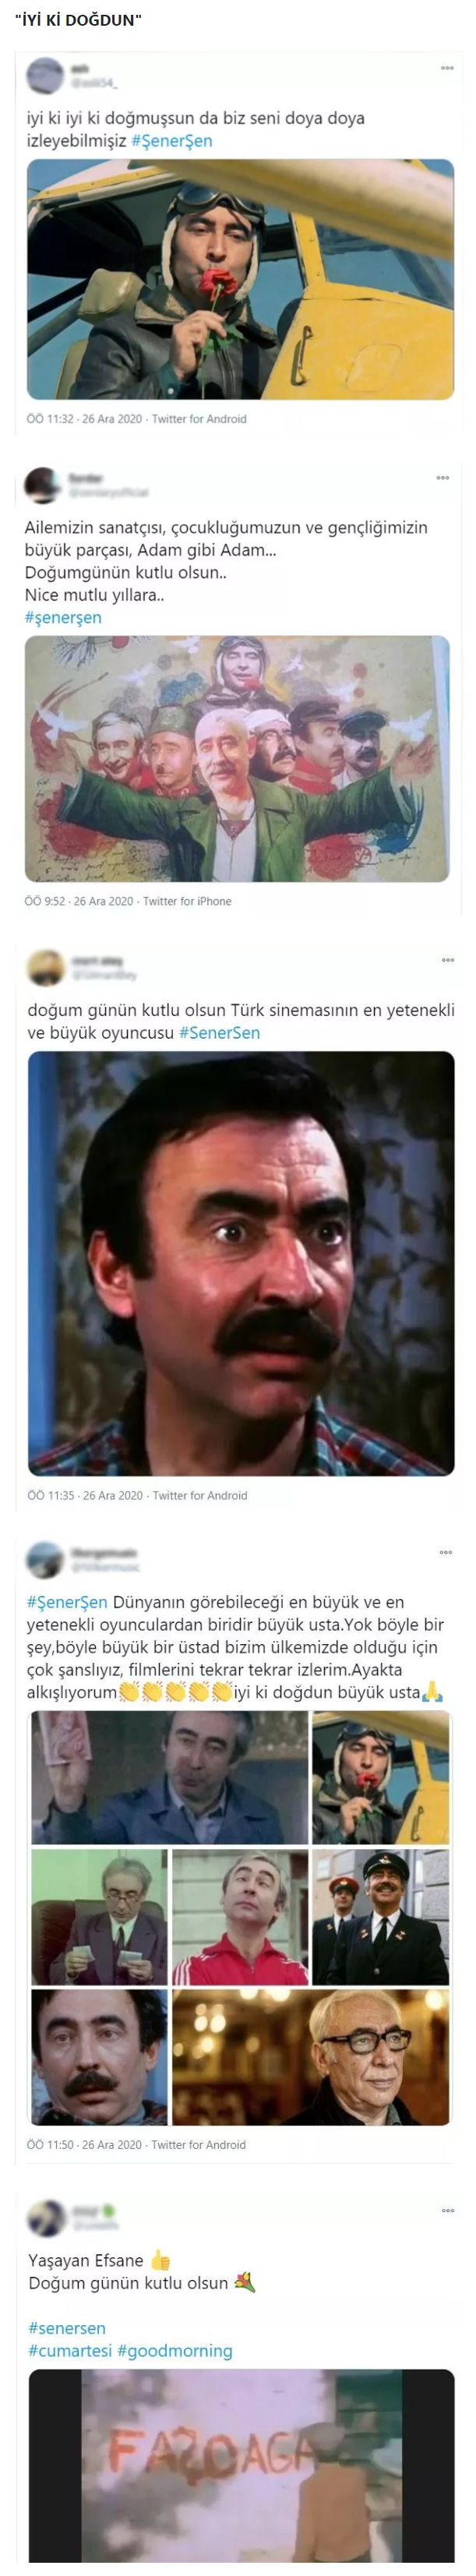Click the first tweet's profile avatar

pos(44,76)
